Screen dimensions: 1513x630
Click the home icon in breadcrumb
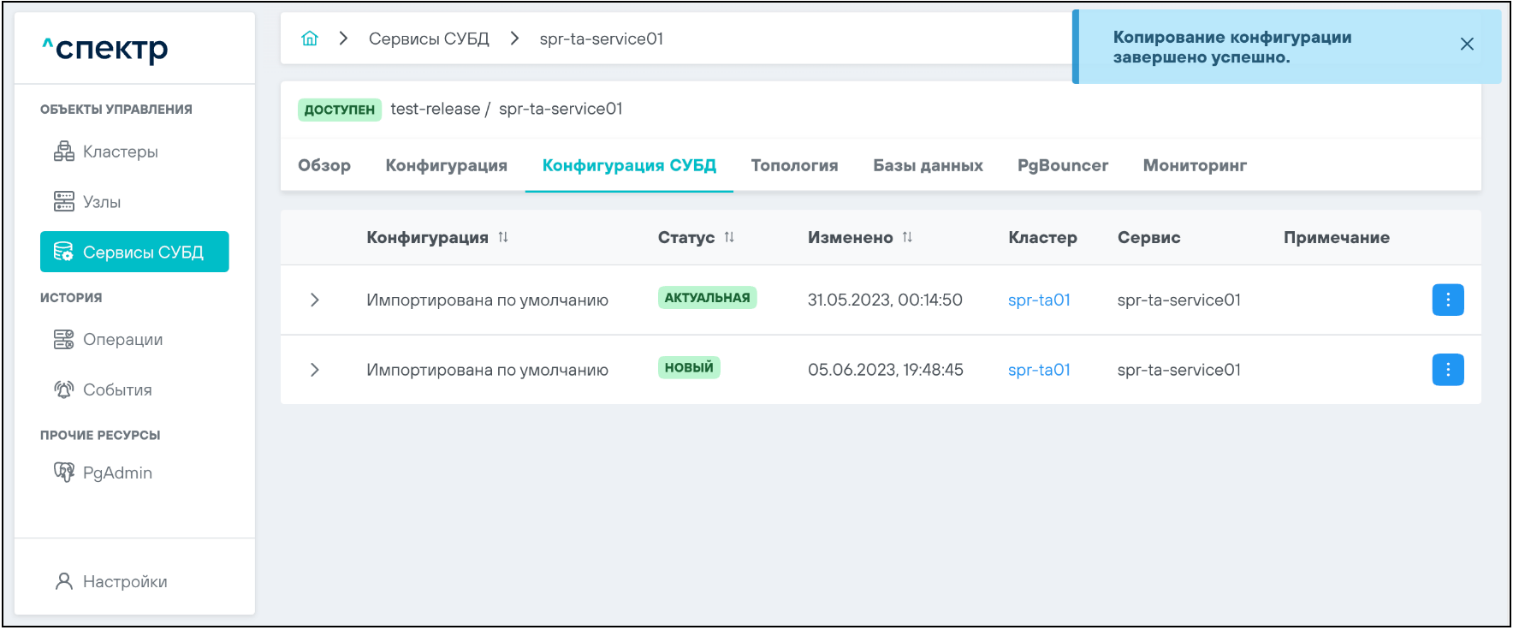[x=310, y=39]
